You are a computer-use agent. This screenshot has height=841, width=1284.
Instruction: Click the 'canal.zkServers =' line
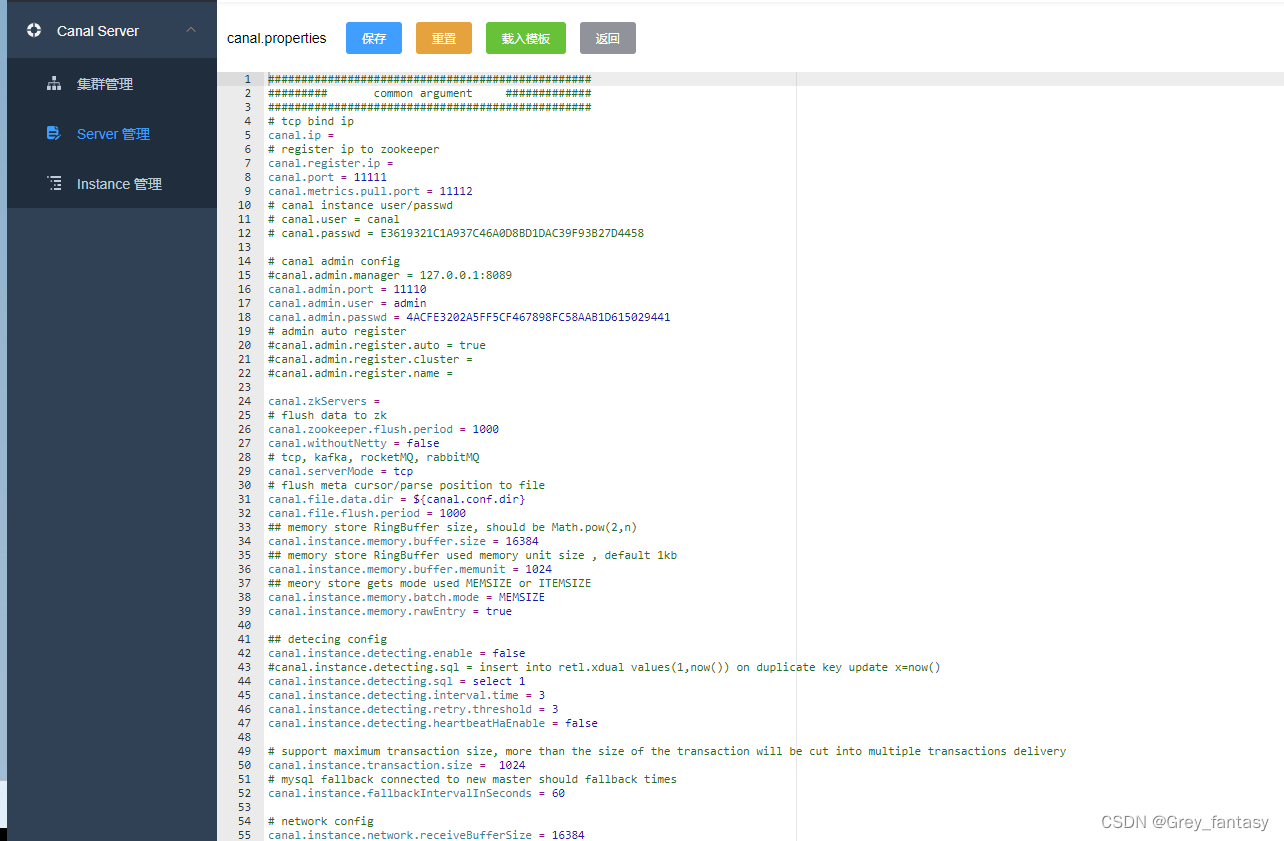324,401
